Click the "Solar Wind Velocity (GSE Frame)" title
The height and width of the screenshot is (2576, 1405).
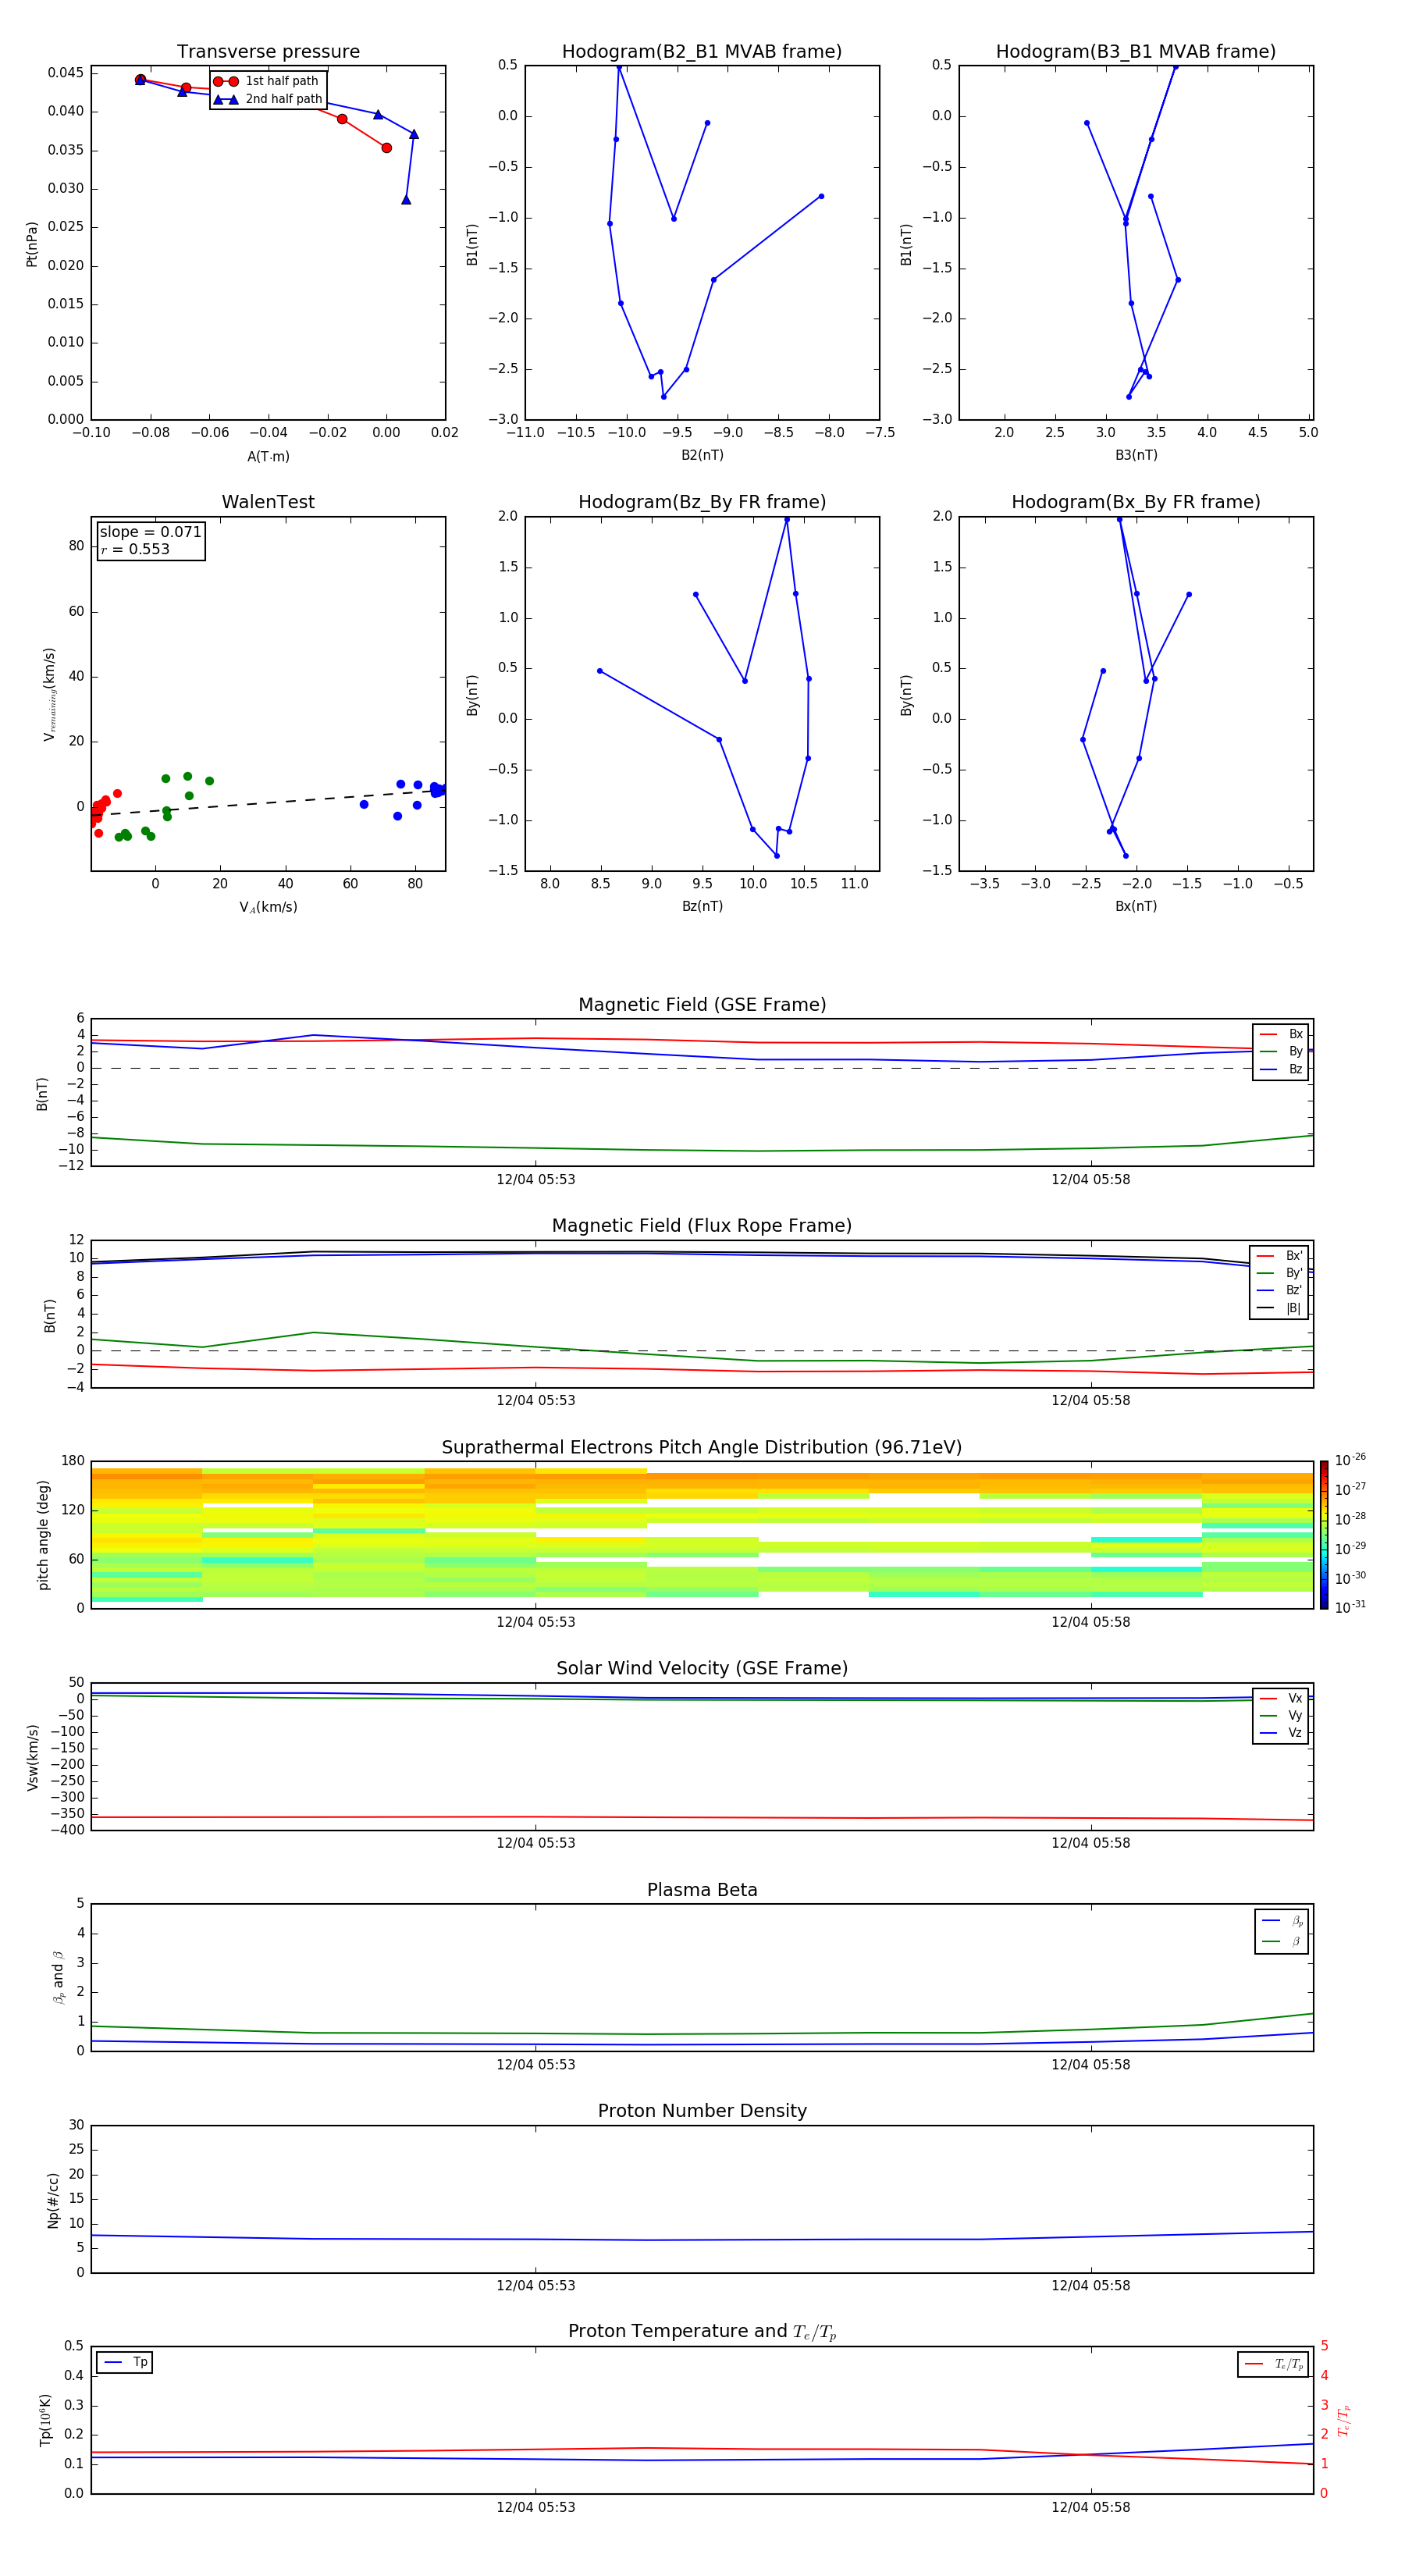(x=702, y=1668)
